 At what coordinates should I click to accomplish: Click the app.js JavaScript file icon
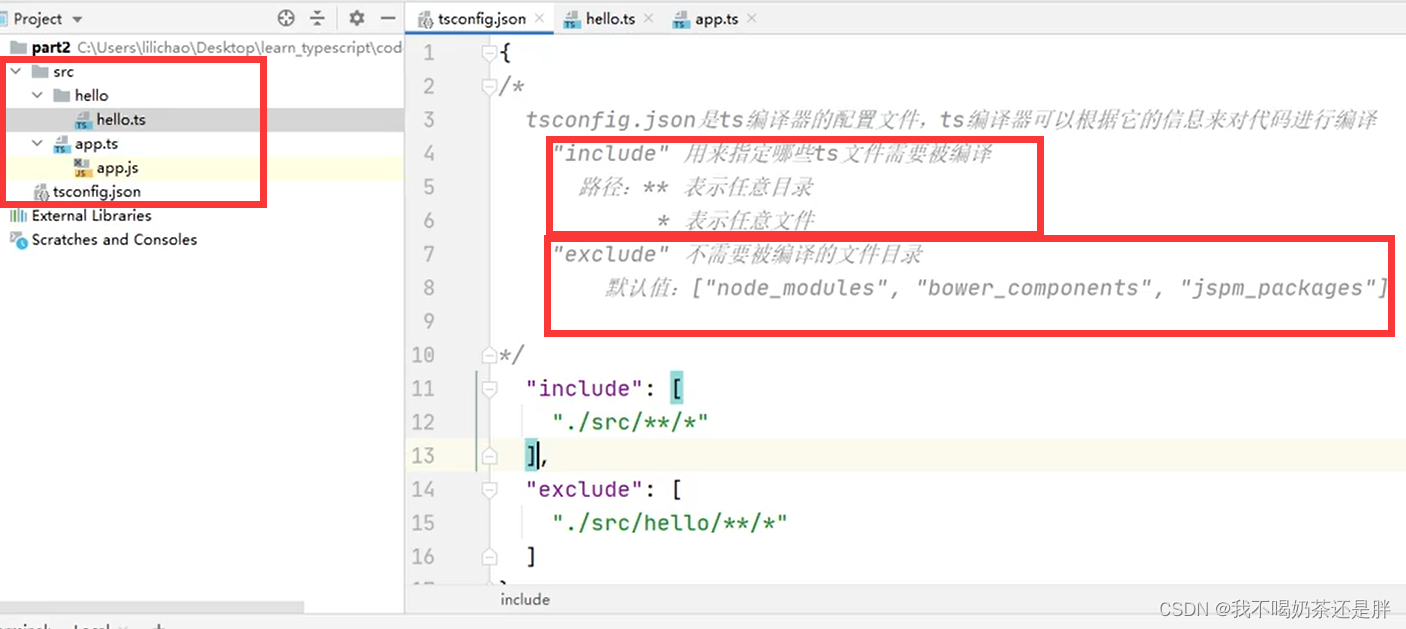[84, 167]
